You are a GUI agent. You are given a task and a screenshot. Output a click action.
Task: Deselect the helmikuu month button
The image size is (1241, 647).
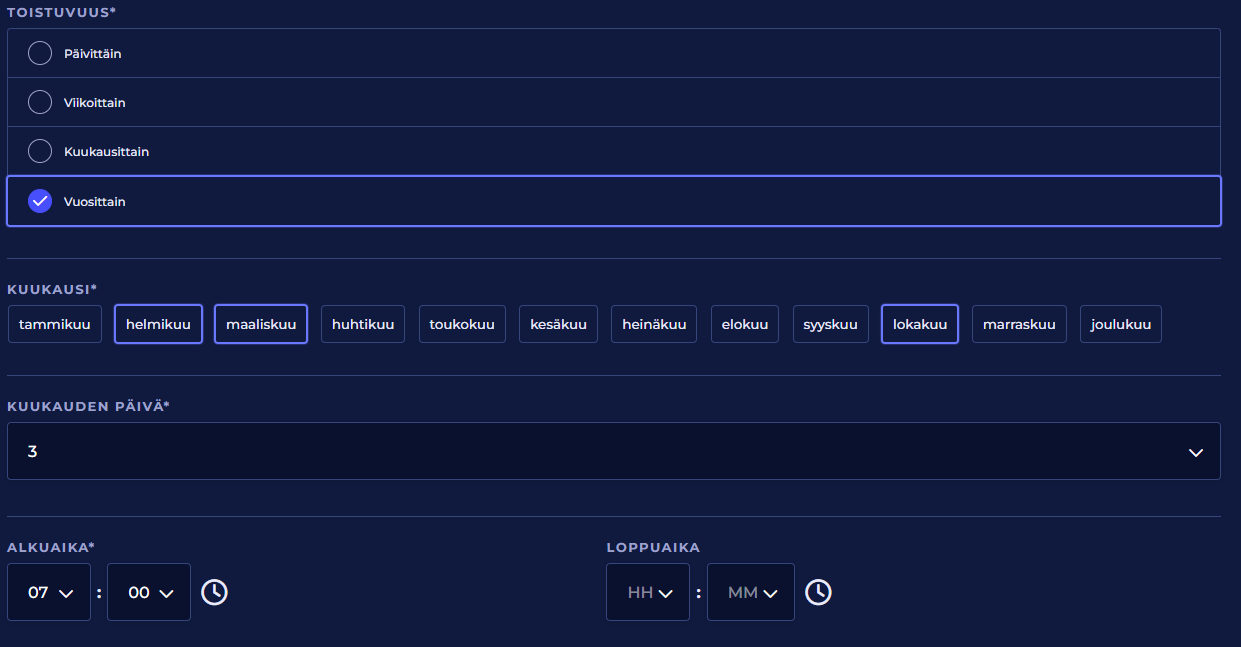click(158, 324)
